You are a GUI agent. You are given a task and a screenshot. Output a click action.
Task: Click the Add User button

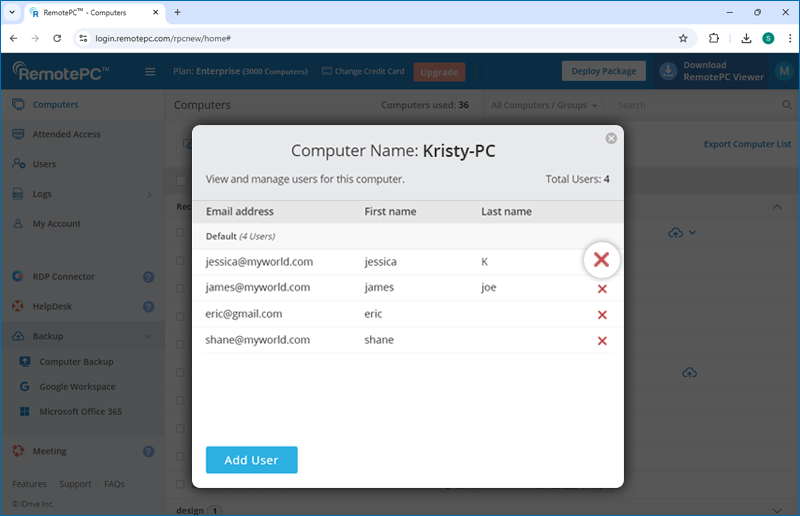(251, 460)
